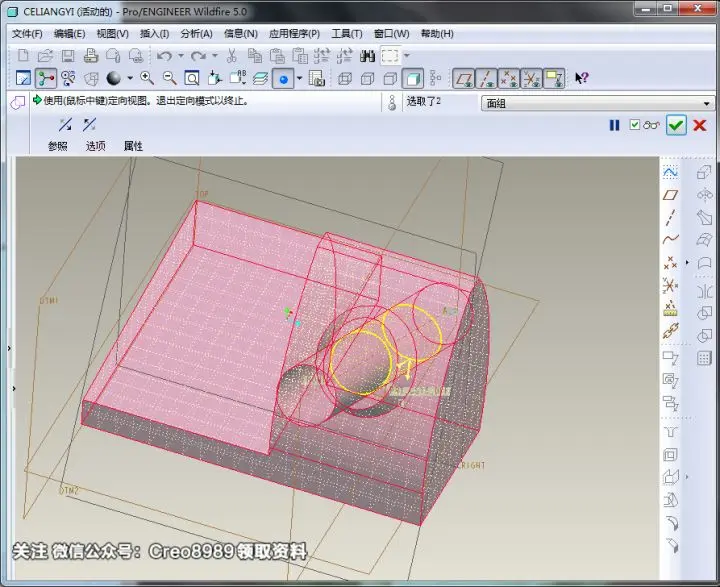Open the 文件(F) menu
This screenshot has width=720, height=587.
27,34
